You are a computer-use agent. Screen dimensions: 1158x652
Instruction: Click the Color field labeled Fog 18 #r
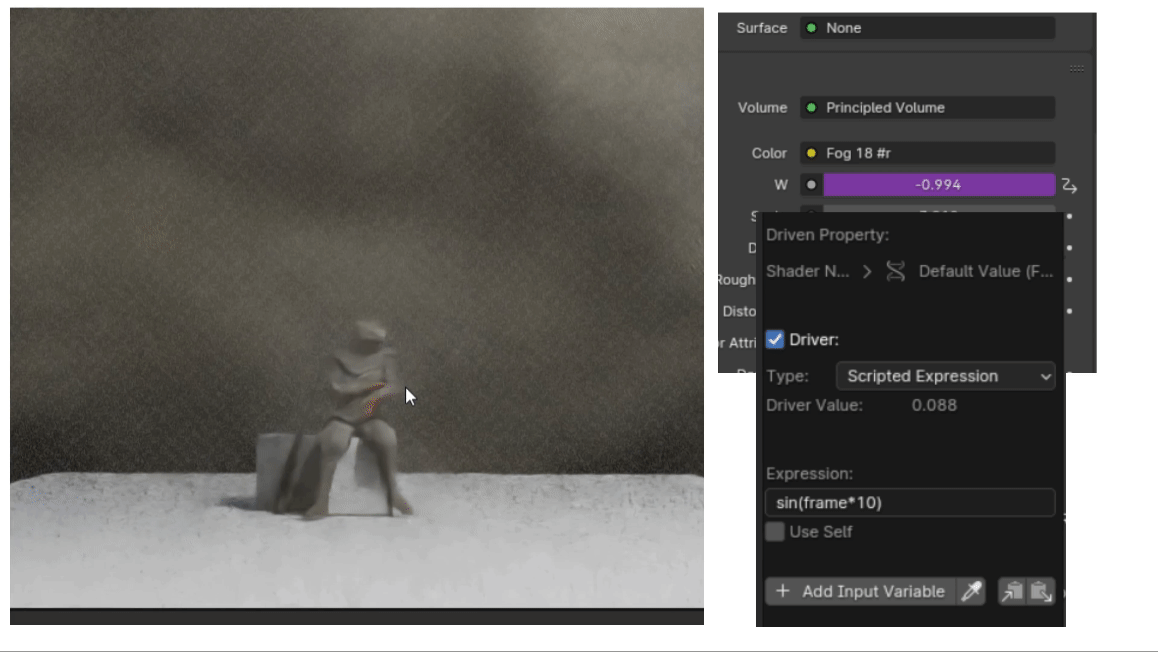pos(925,153)
